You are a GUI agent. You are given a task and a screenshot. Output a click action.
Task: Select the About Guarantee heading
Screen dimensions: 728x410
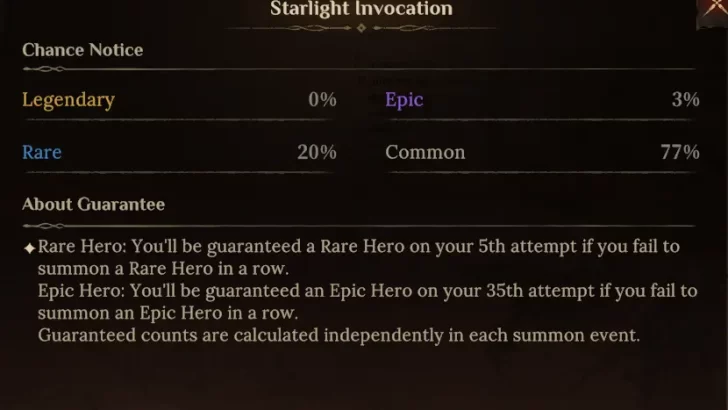[x=93, y=204]
